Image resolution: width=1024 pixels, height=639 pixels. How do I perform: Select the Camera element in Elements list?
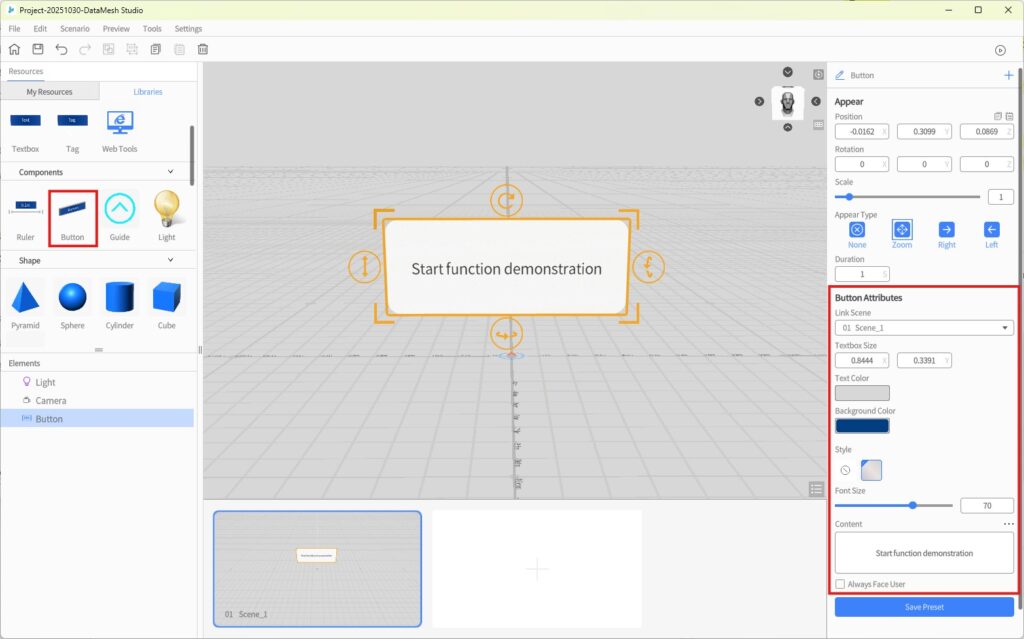click(51, 400)
